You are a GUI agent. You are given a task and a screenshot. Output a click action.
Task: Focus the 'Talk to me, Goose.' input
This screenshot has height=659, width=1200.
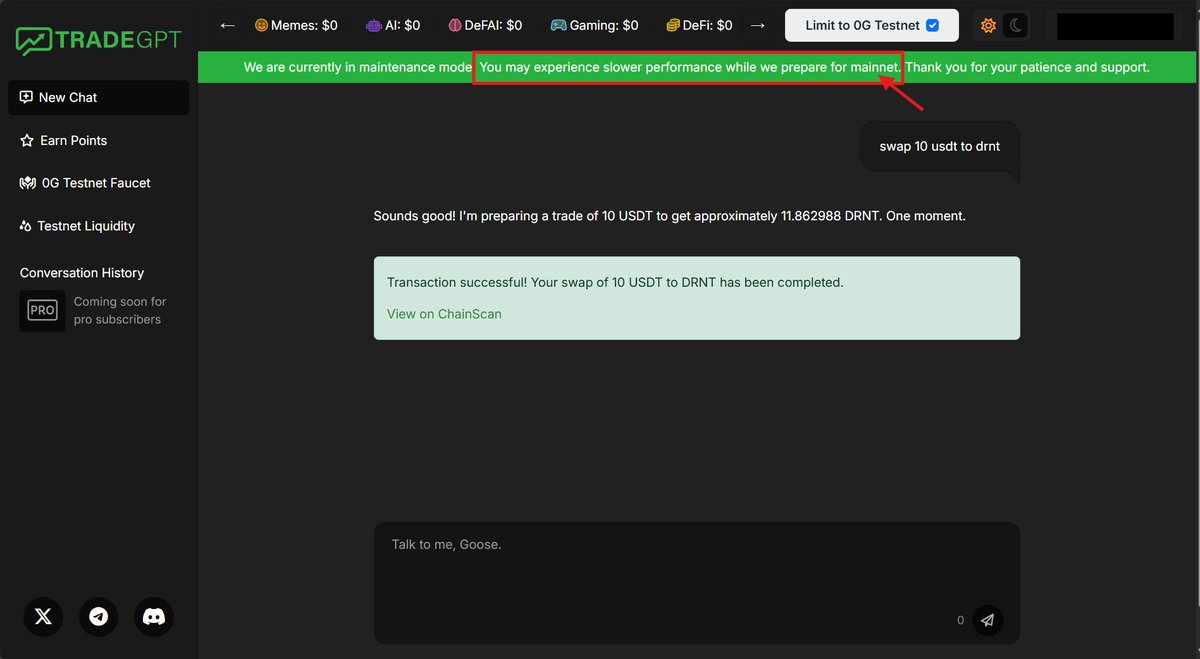pos(697,582)
